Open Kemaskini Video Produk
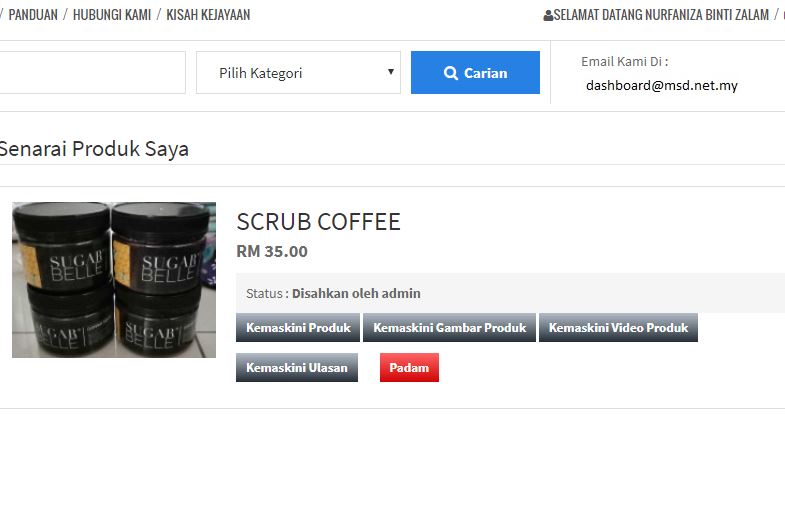The height and width of the screenshot is (509, 785). pyautogui.click(x=618, y=328)
